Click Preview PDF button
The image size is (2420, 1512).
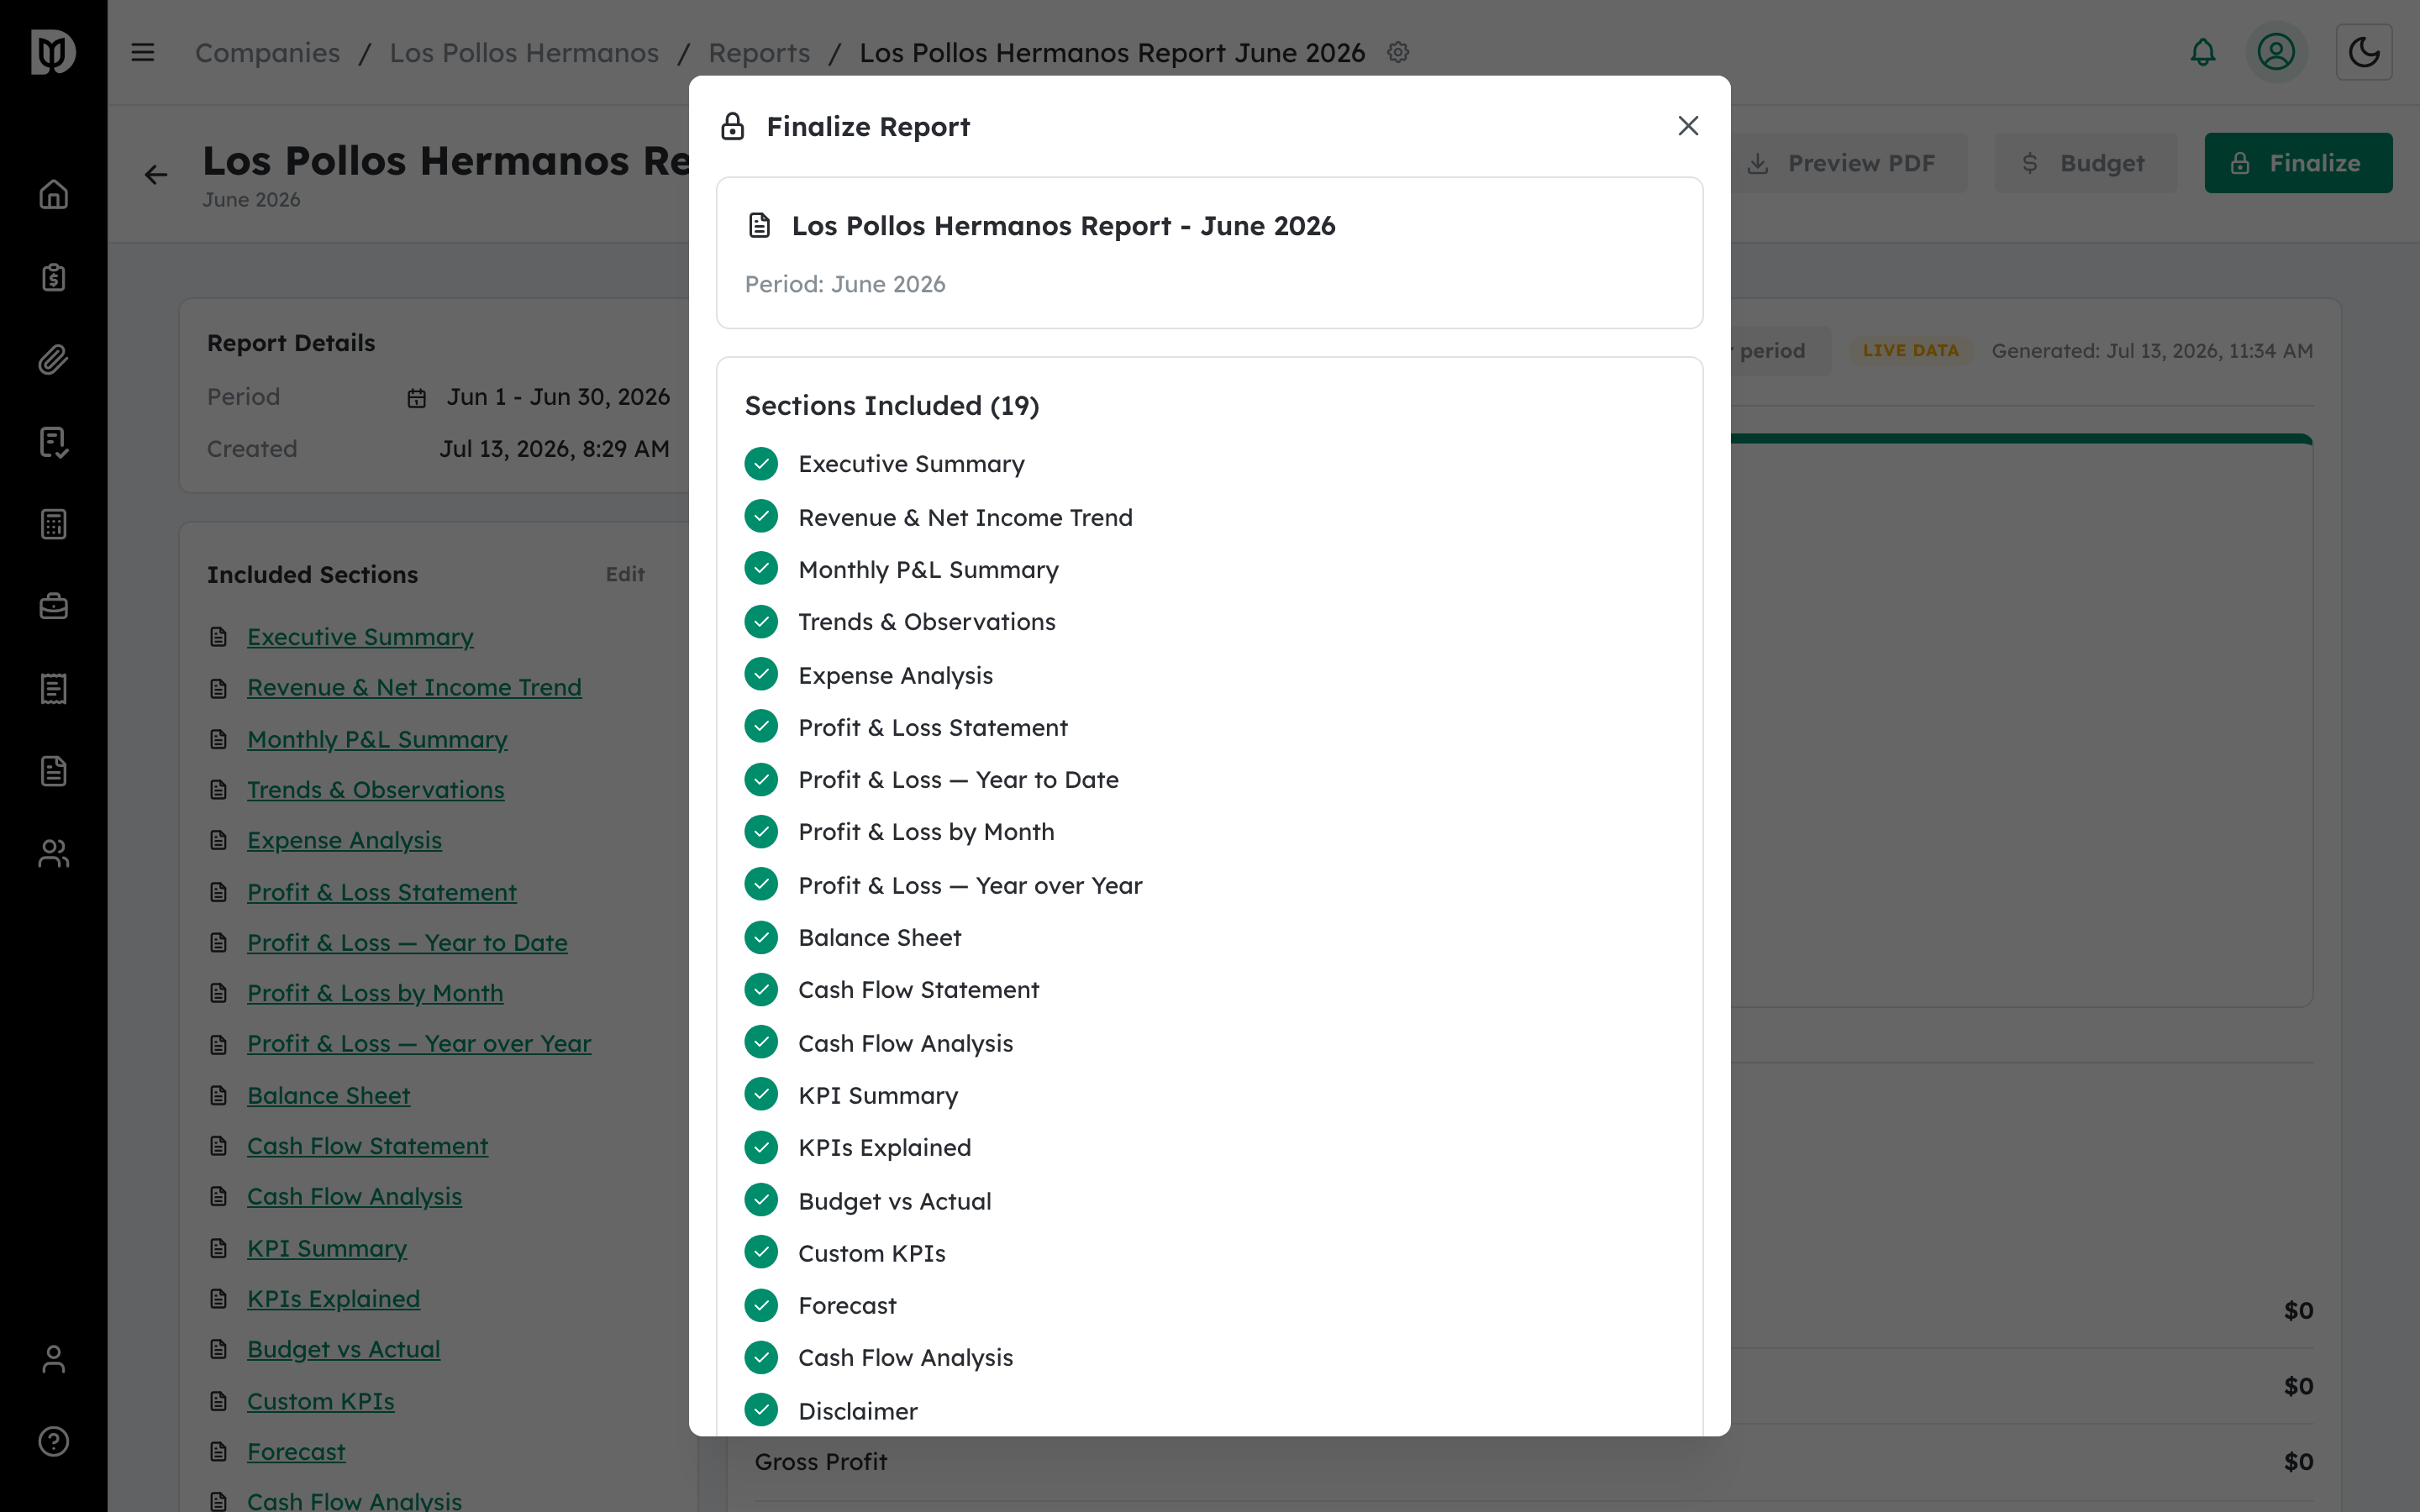[x=1842, y=163]
